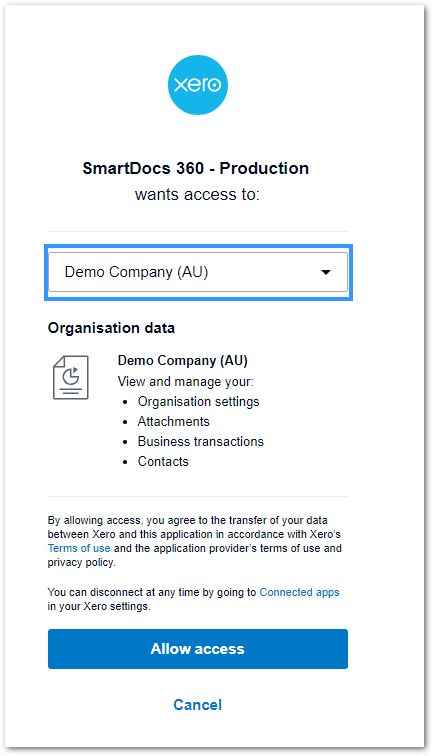Viewport: 433px width, 756px height.
Task: Click the Attachments list item
Action: click(174, 421)
